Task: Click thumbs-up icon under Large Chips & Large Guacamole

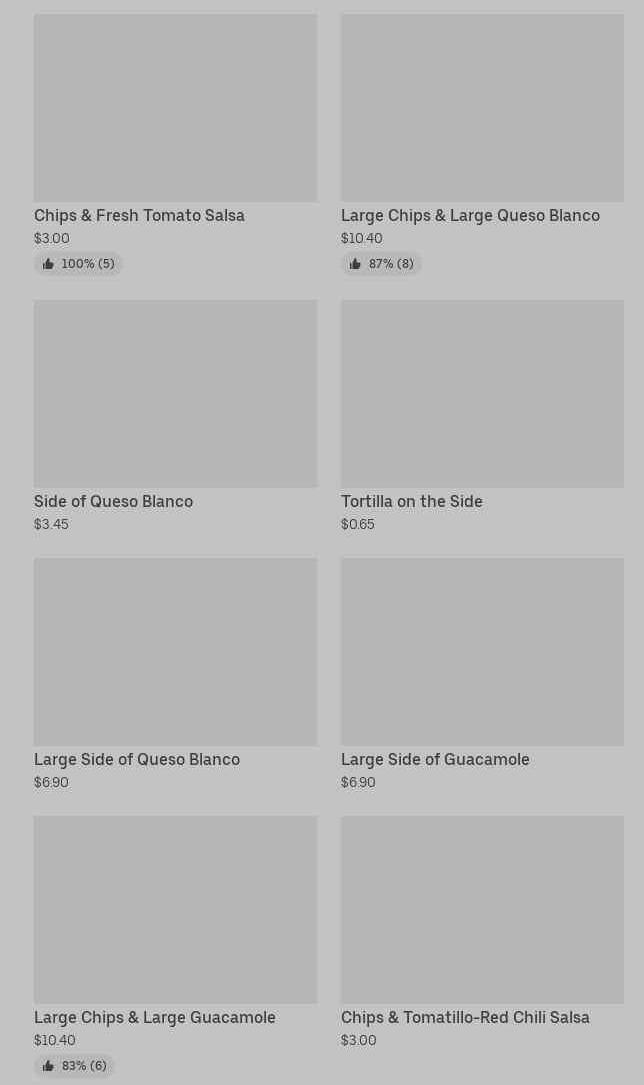Action: pos(48,1066)
